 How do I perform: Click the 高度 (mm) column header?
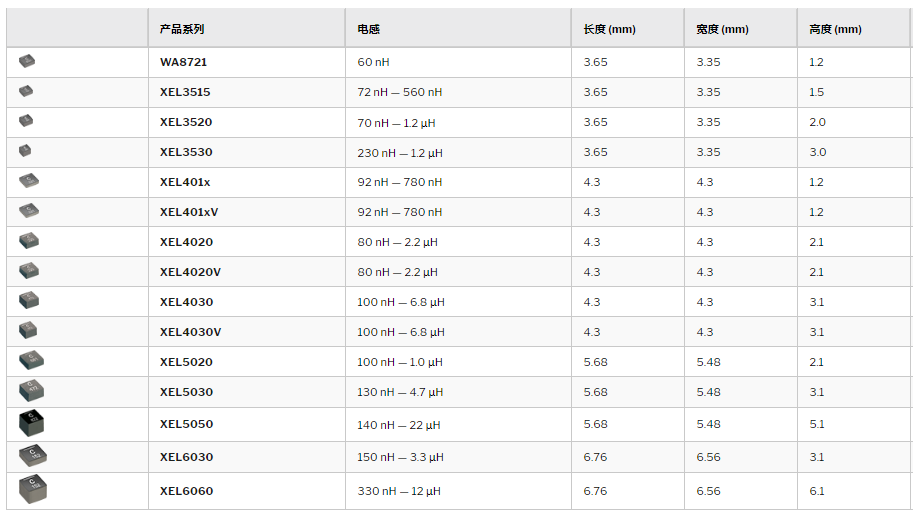pos(836,29)
